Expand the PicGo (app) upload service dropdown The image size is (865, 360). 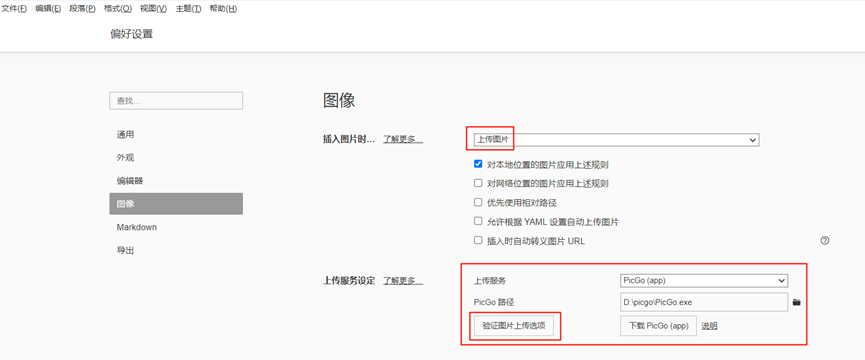coord(704,281)
